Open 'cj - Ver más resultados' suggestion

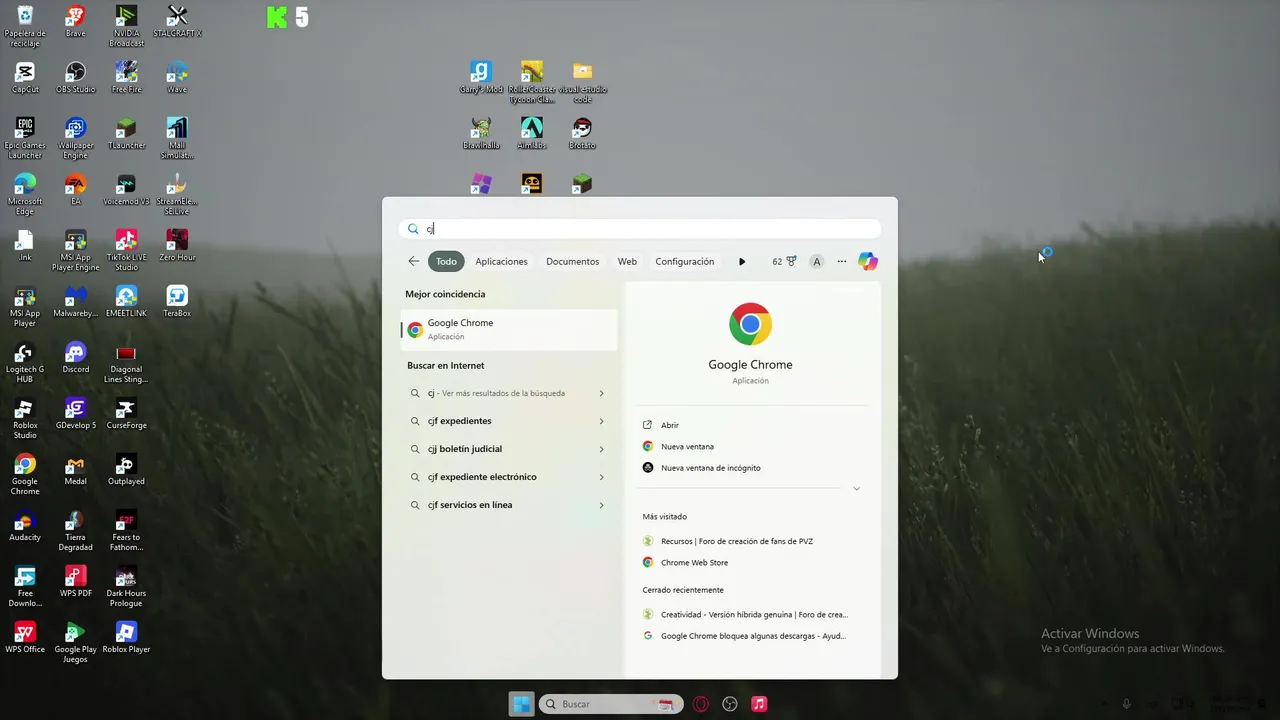point(509,393)
